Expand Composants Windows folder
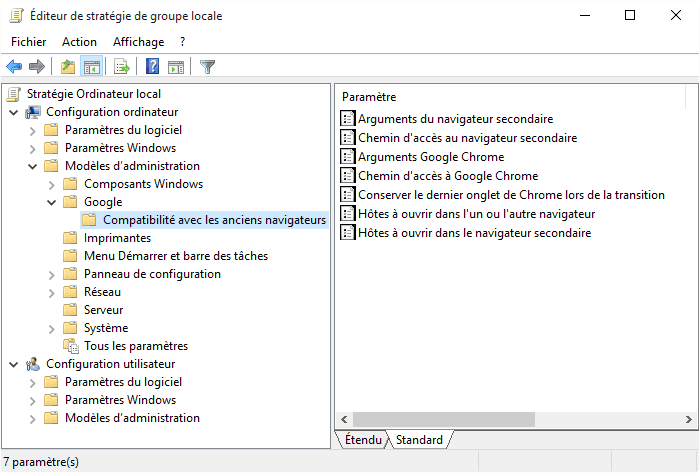 (52, 185)
